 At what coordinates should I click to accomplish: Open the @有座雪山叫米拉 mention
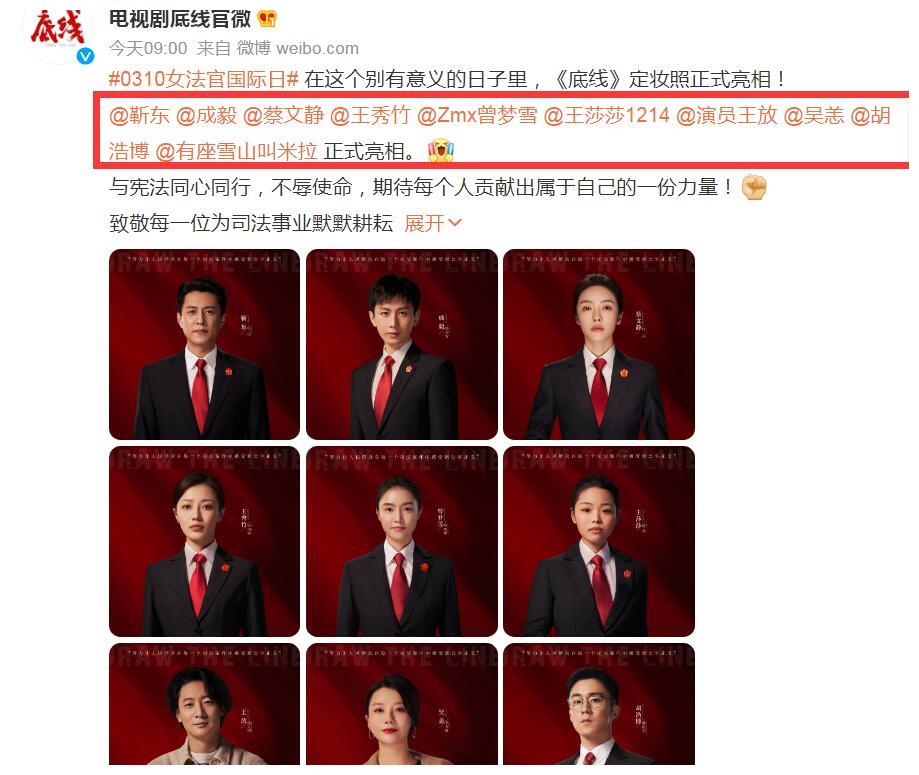(236, 151)
